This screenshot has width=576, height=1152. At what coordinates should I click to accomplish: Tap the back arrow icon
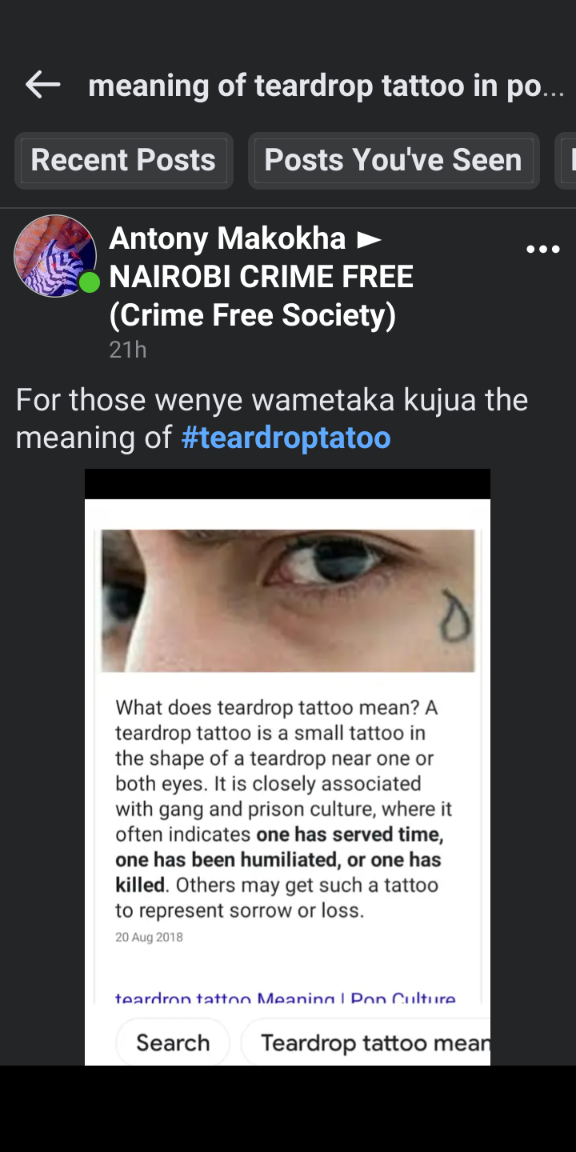coord(43,86)
